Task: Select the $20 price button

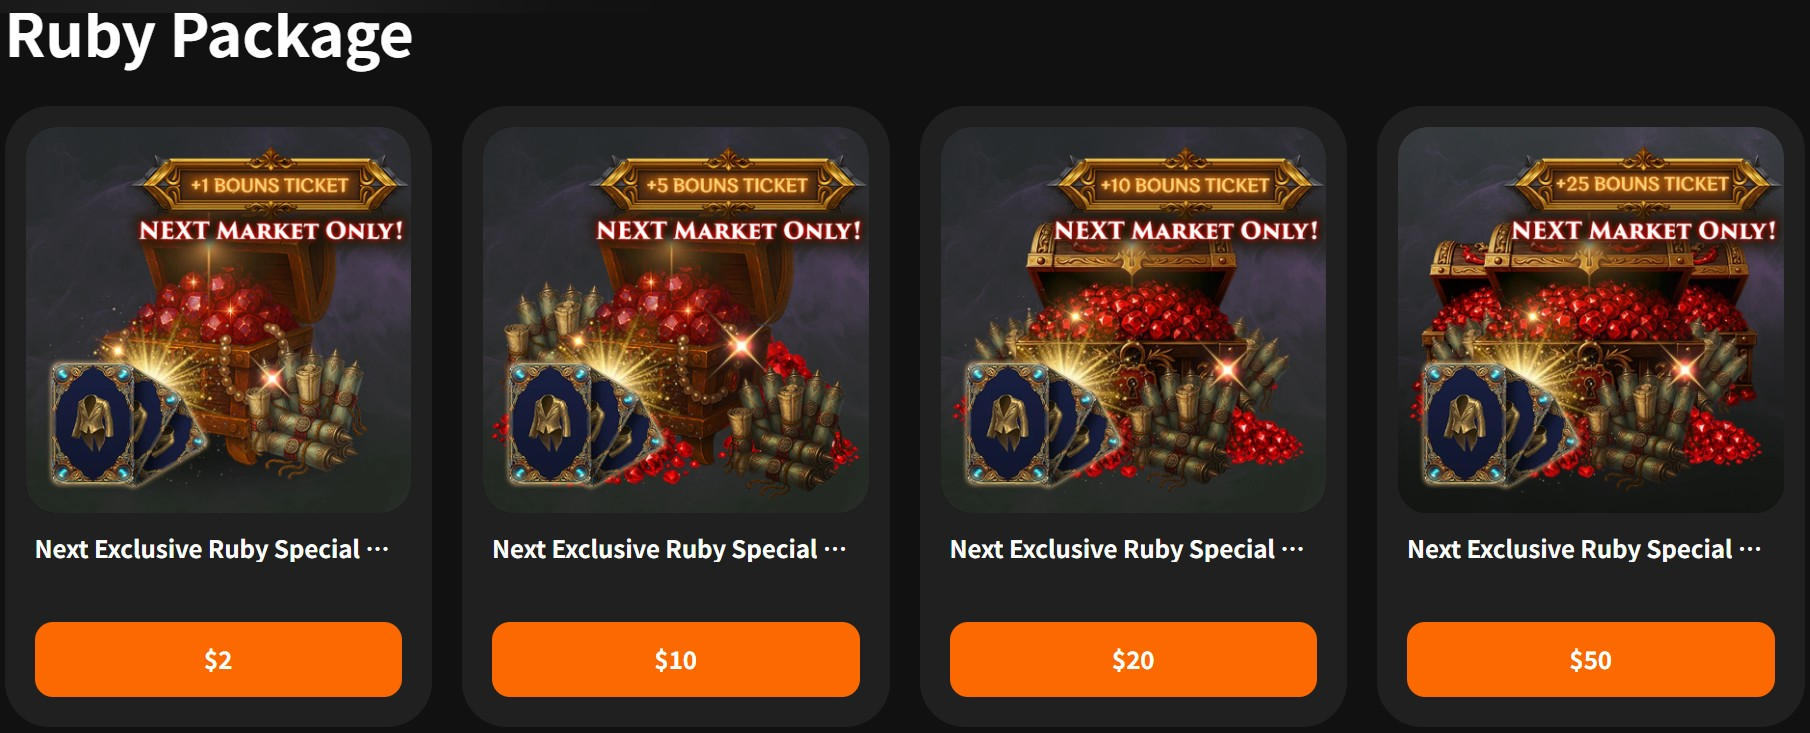Action: (1133, 659)
